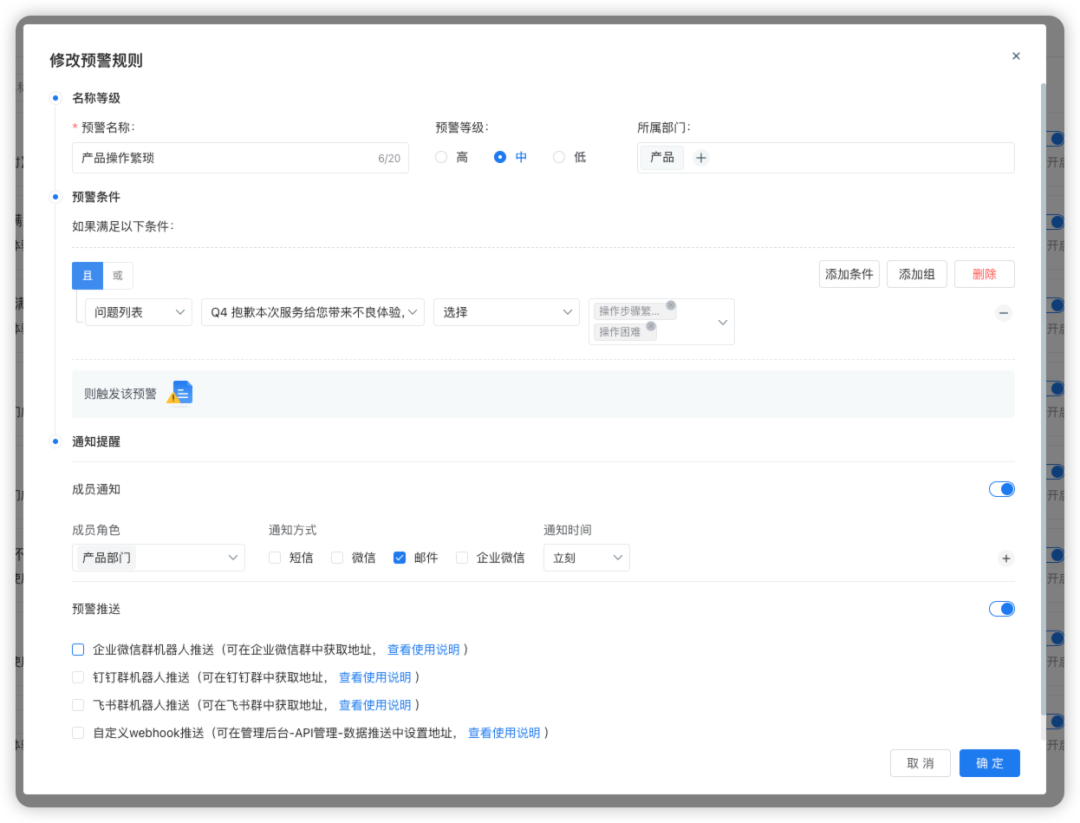Expand the 通知时间 立刻 dropdown
The image size is (1080, 823).
586,558
